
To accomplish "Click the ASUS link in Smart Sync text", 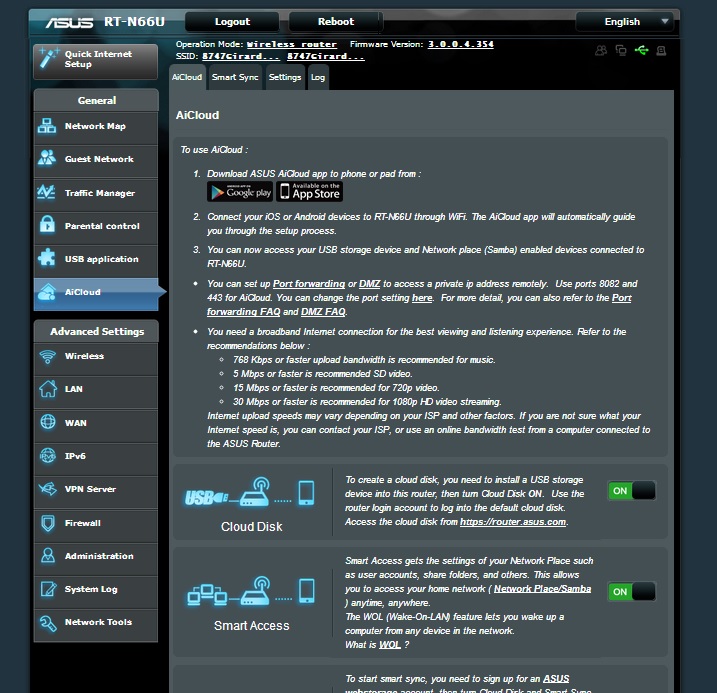I will (x=556, y=679).
